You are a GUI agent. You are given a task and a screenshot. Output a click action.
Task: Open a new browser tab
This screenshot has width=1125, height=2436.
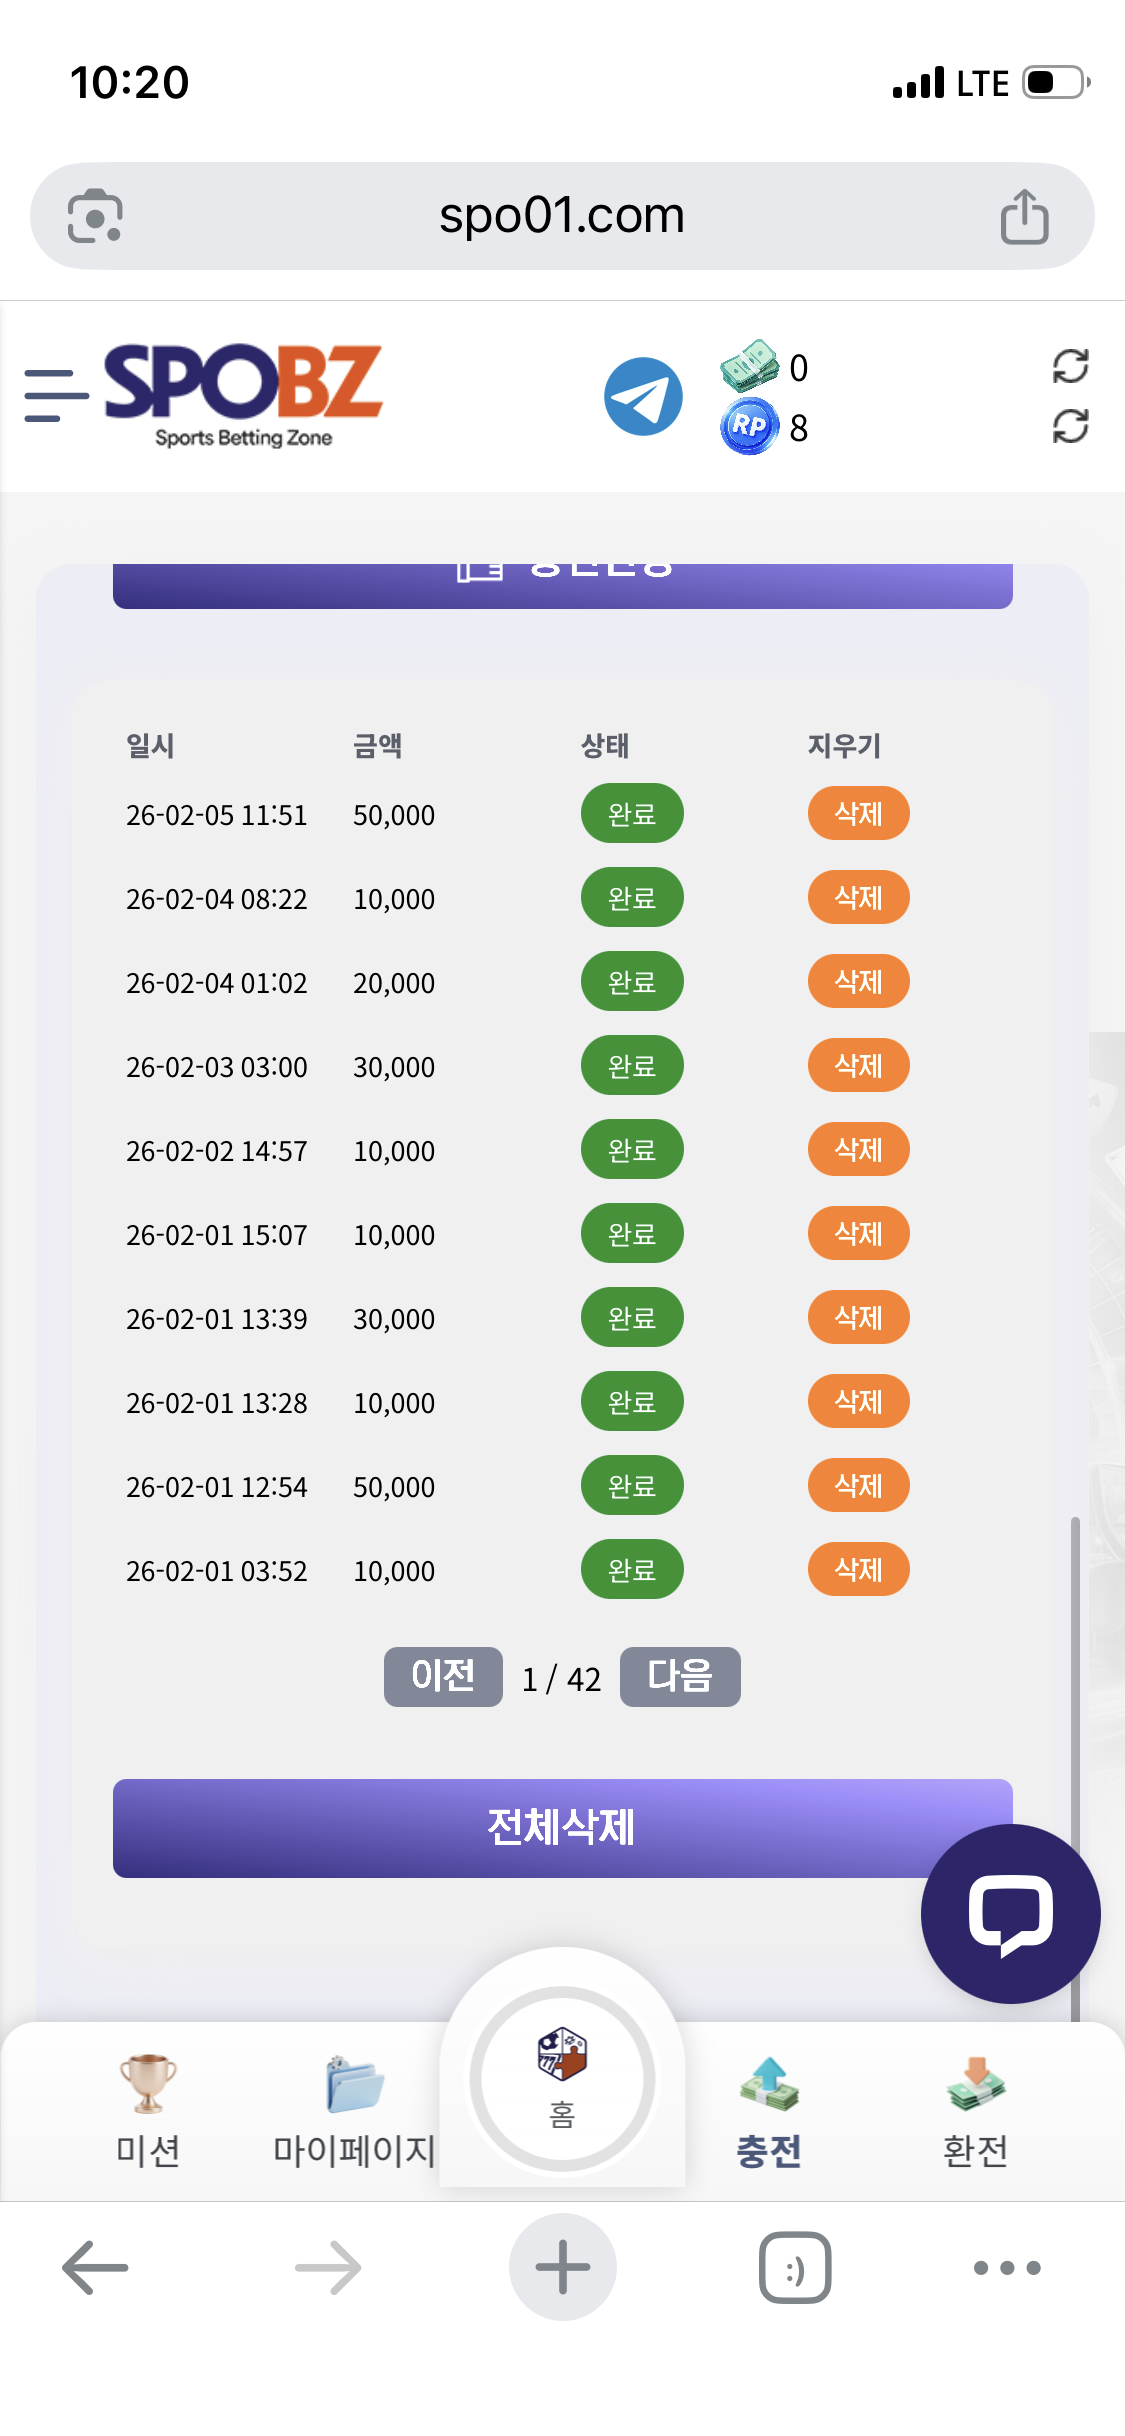click(562, 2267)
